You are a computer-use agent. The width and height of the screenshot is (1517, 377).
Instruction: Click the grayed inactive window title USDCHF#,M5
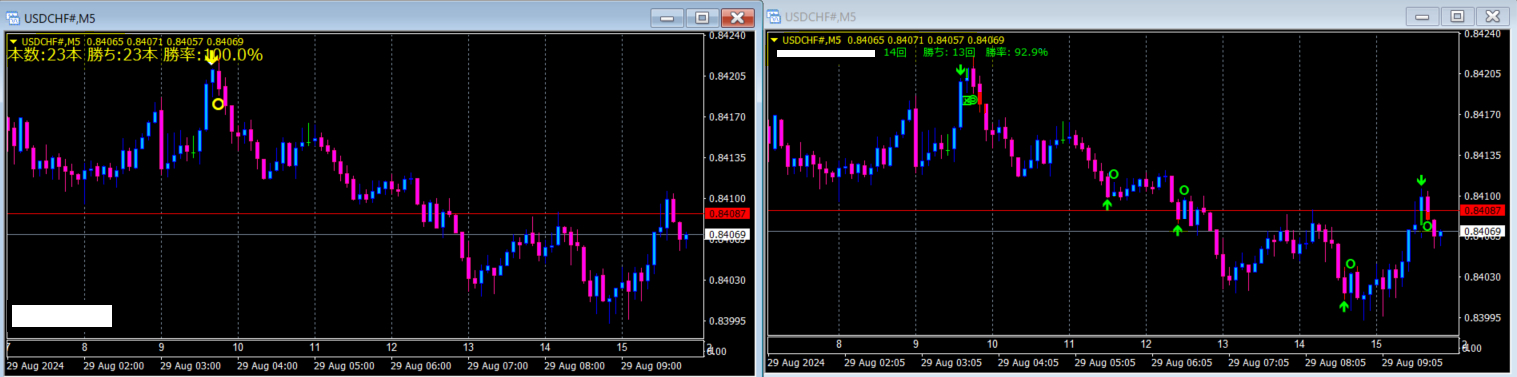coord(820,17)
